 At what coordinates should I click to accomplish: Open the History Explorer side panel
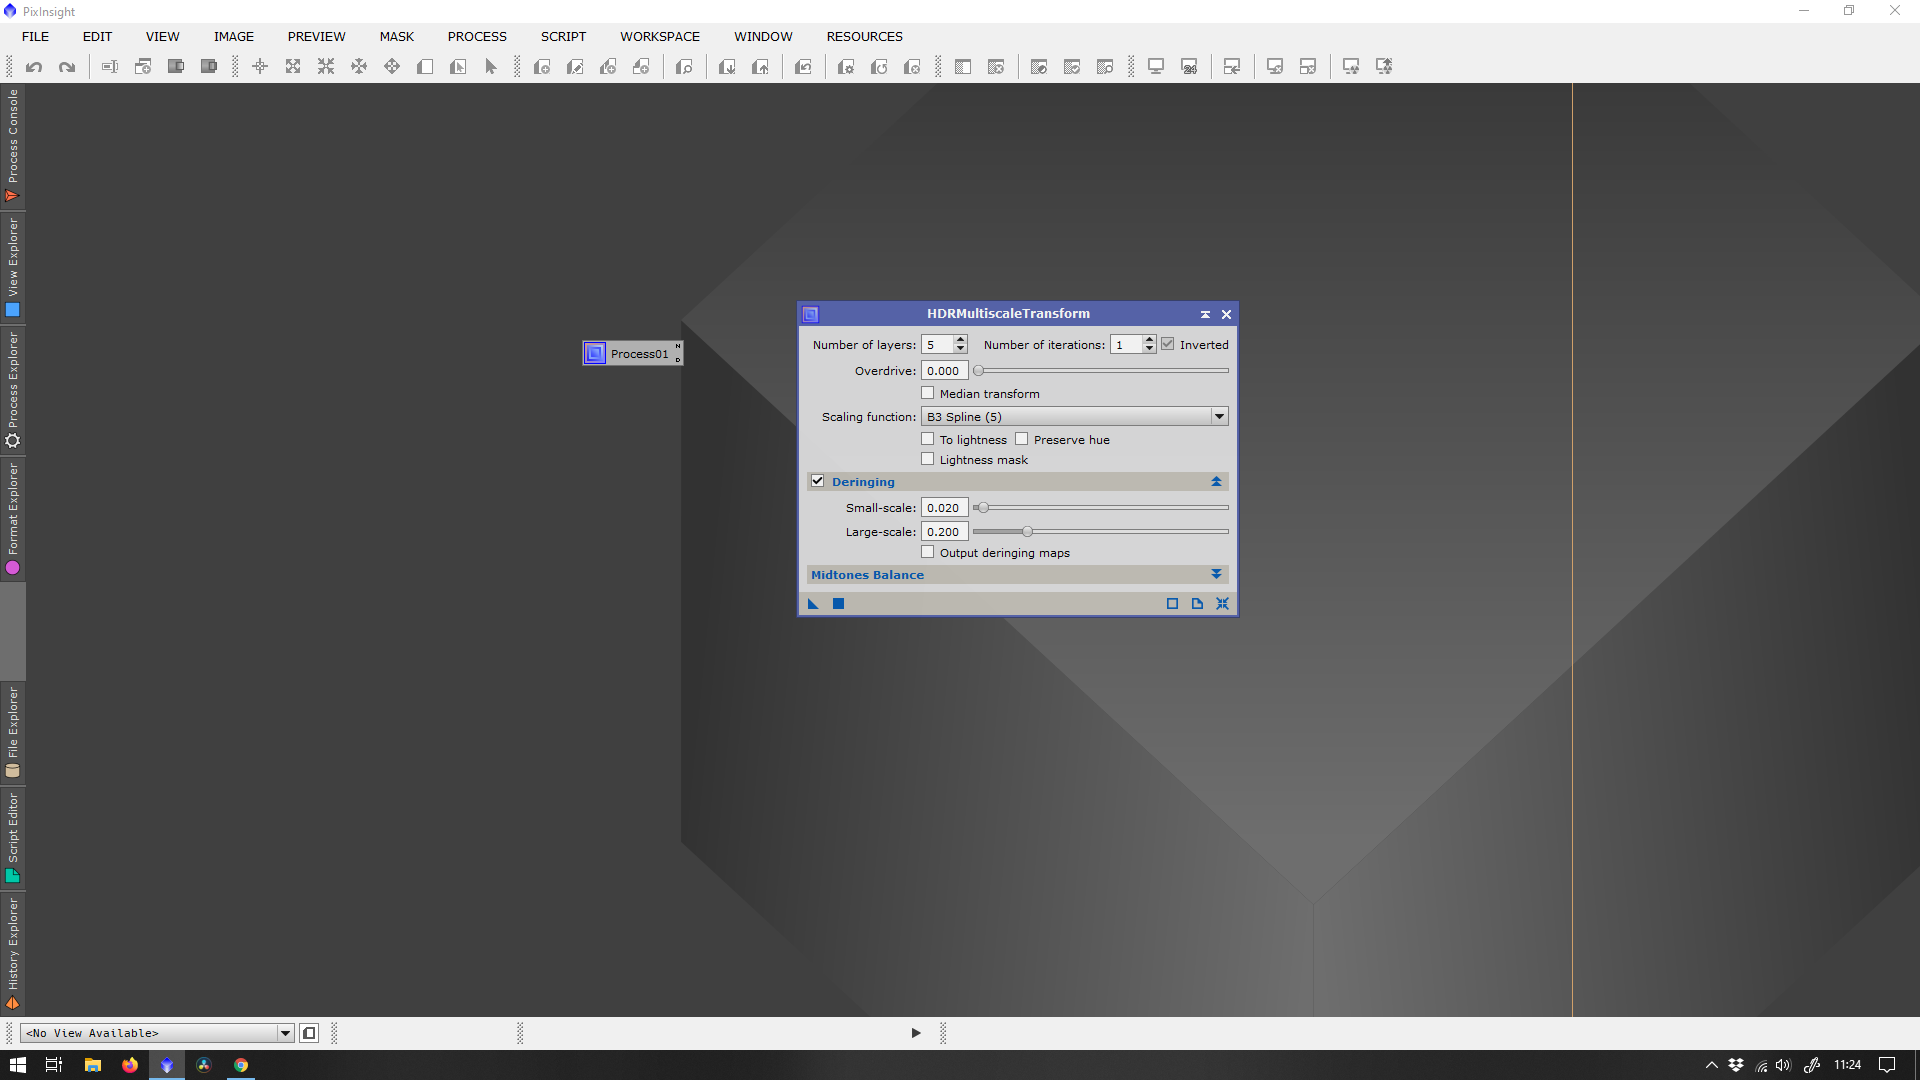click(x=13, y=953)
